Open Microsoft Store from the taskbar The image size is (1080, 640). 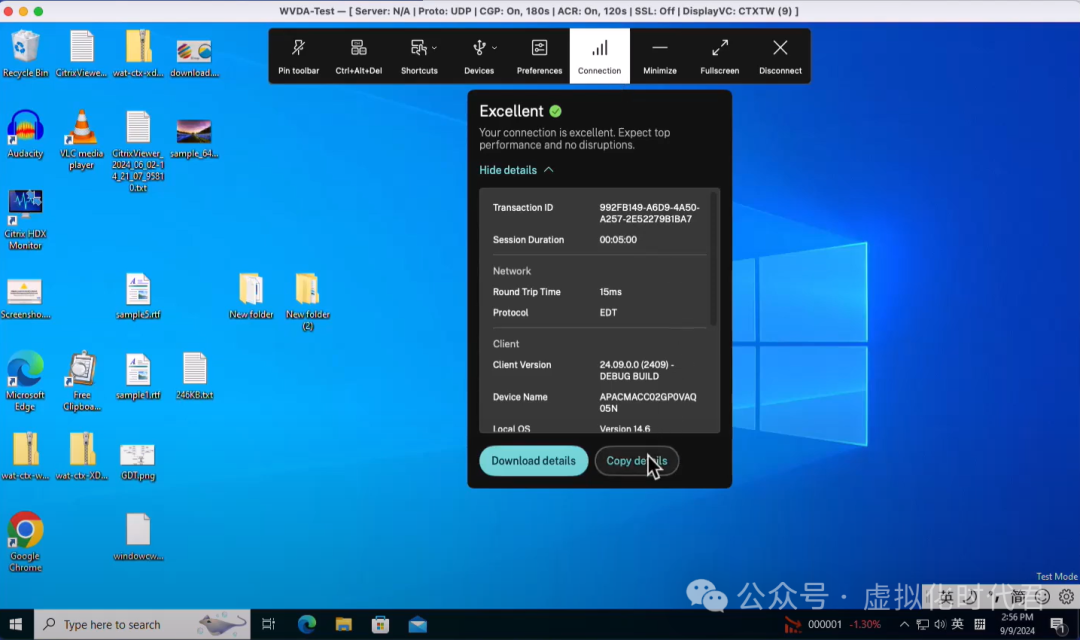tap(380, 624)
